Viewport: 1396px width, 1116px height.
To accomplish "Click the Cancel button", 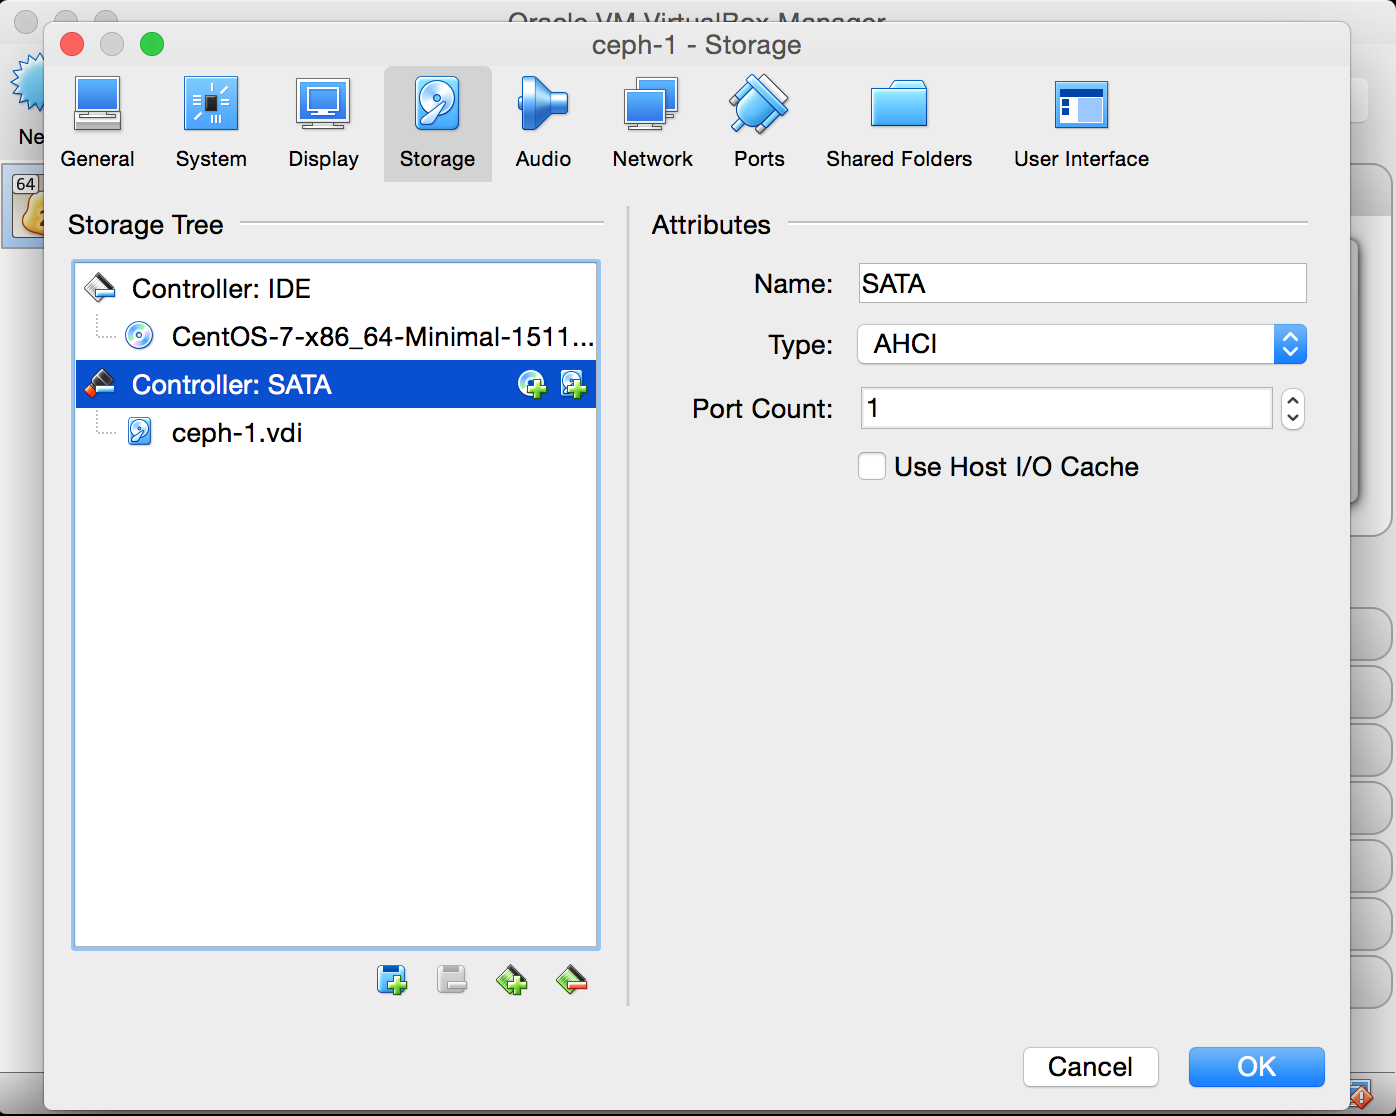I will [x=1091, y=1067].
